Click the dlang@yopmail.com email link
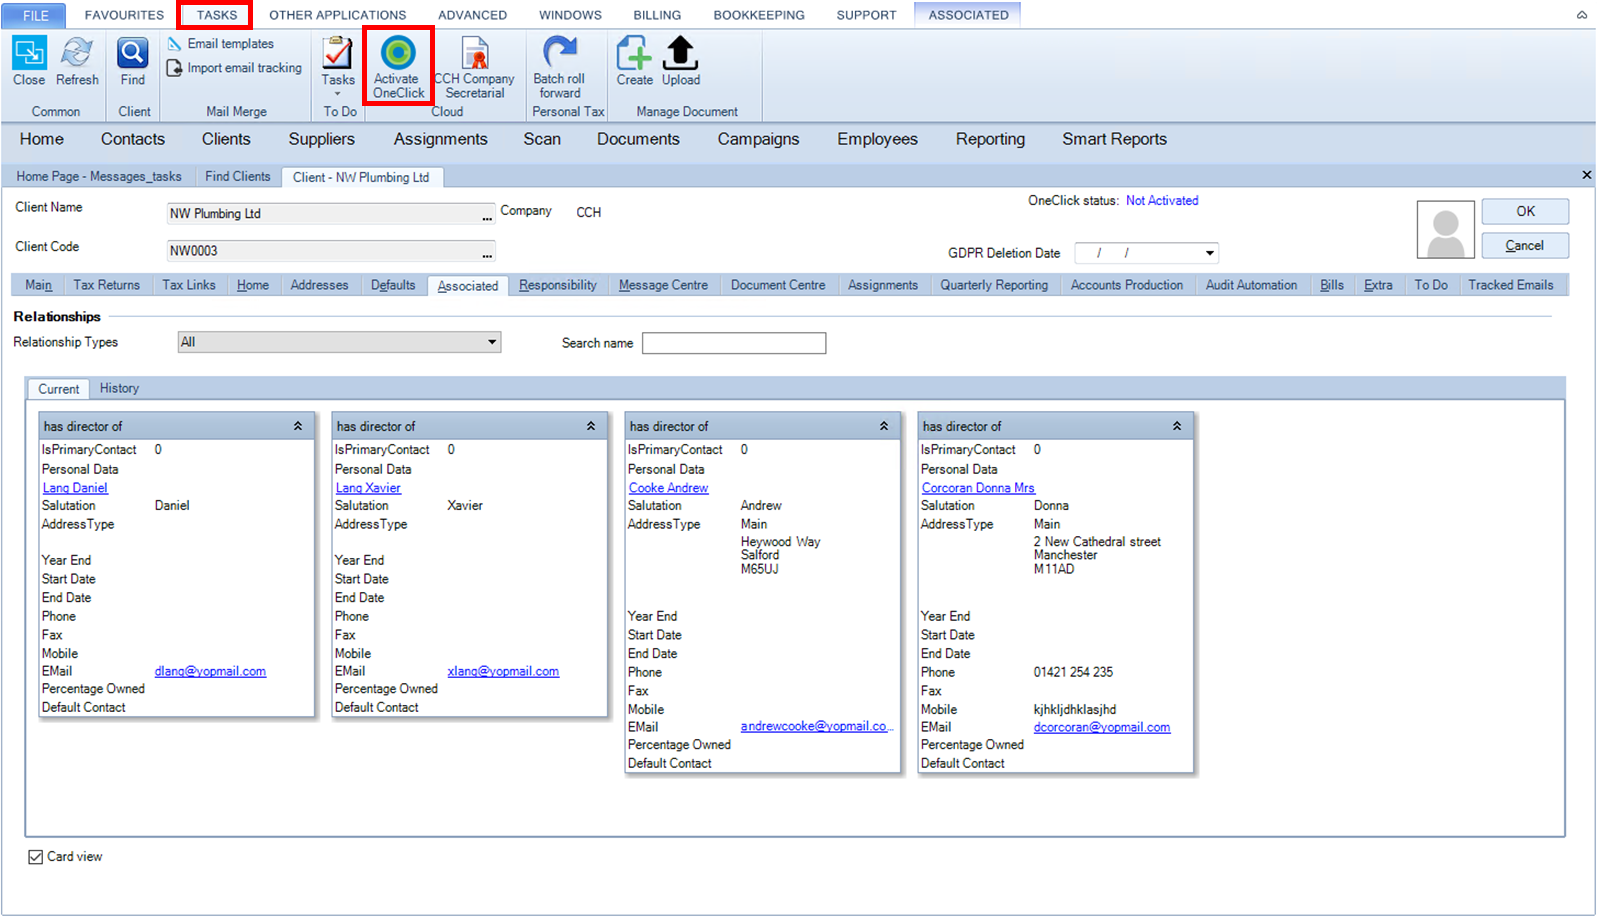 (210, 671)
